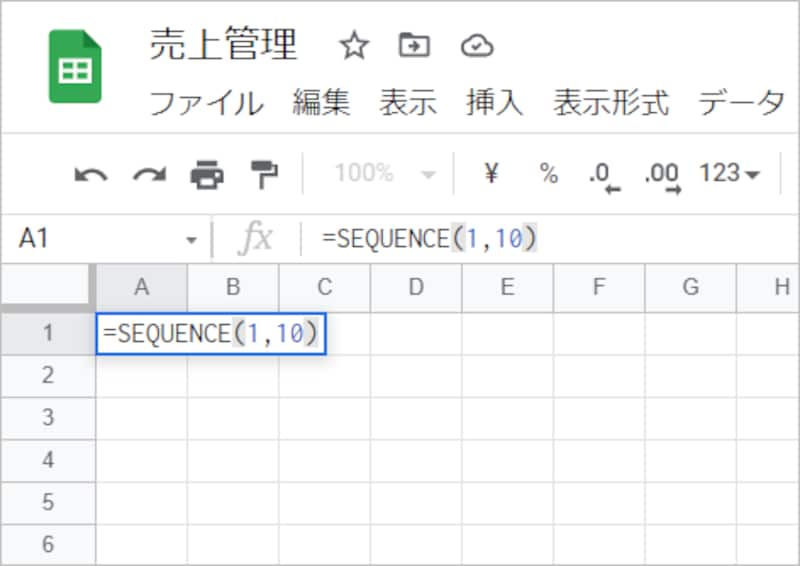The image size is (800, 566).
Task: Open the 100% zoom dropdown
Action: pyautogui.click(x=385, y=173)
